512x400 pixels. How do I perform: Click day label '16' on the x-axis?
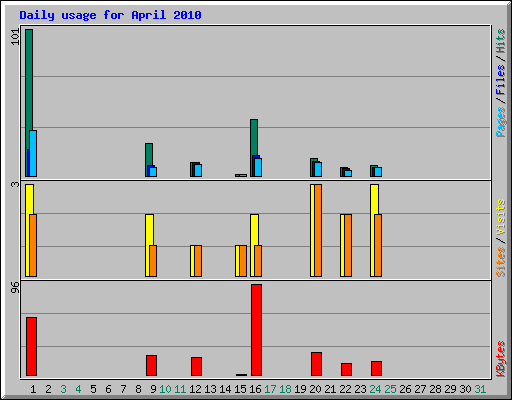click(255, 389)
